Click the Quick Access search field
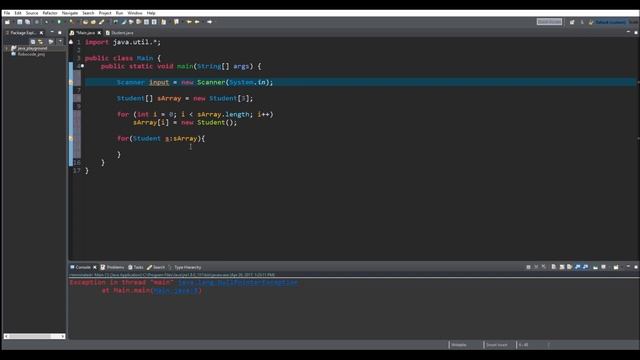This screenshot has width=640, height=360. pyautogui.click(x=549, y=22)
